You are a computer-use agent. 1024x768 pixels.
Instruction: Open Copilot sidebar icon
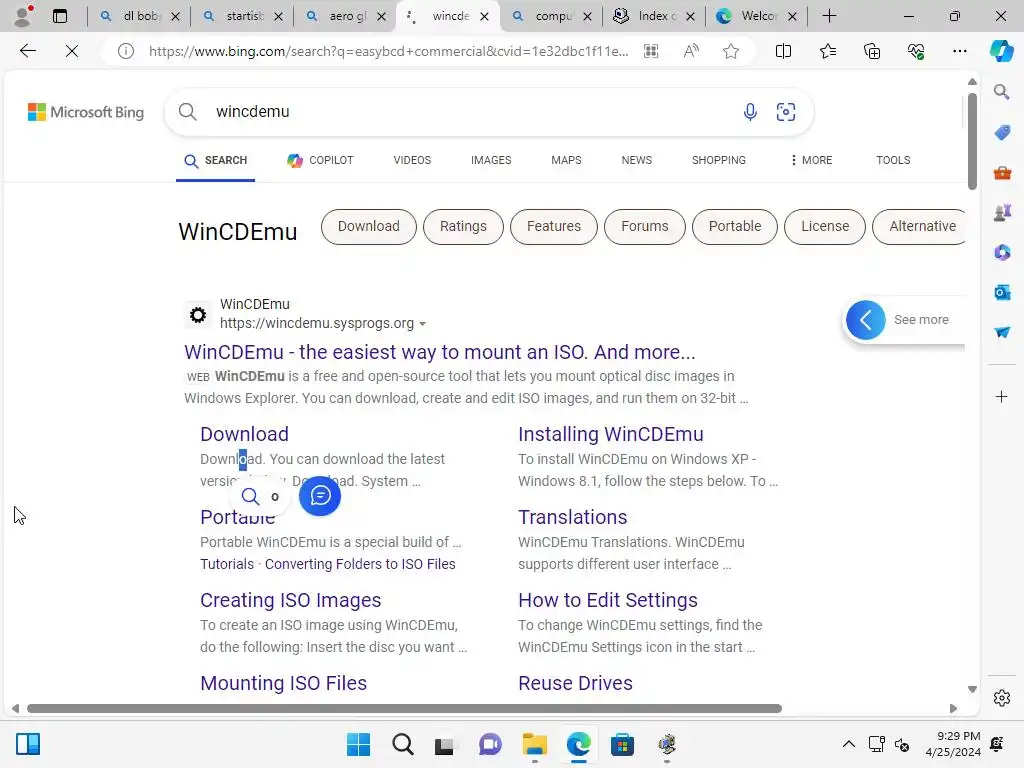(x=1002, y=51)
